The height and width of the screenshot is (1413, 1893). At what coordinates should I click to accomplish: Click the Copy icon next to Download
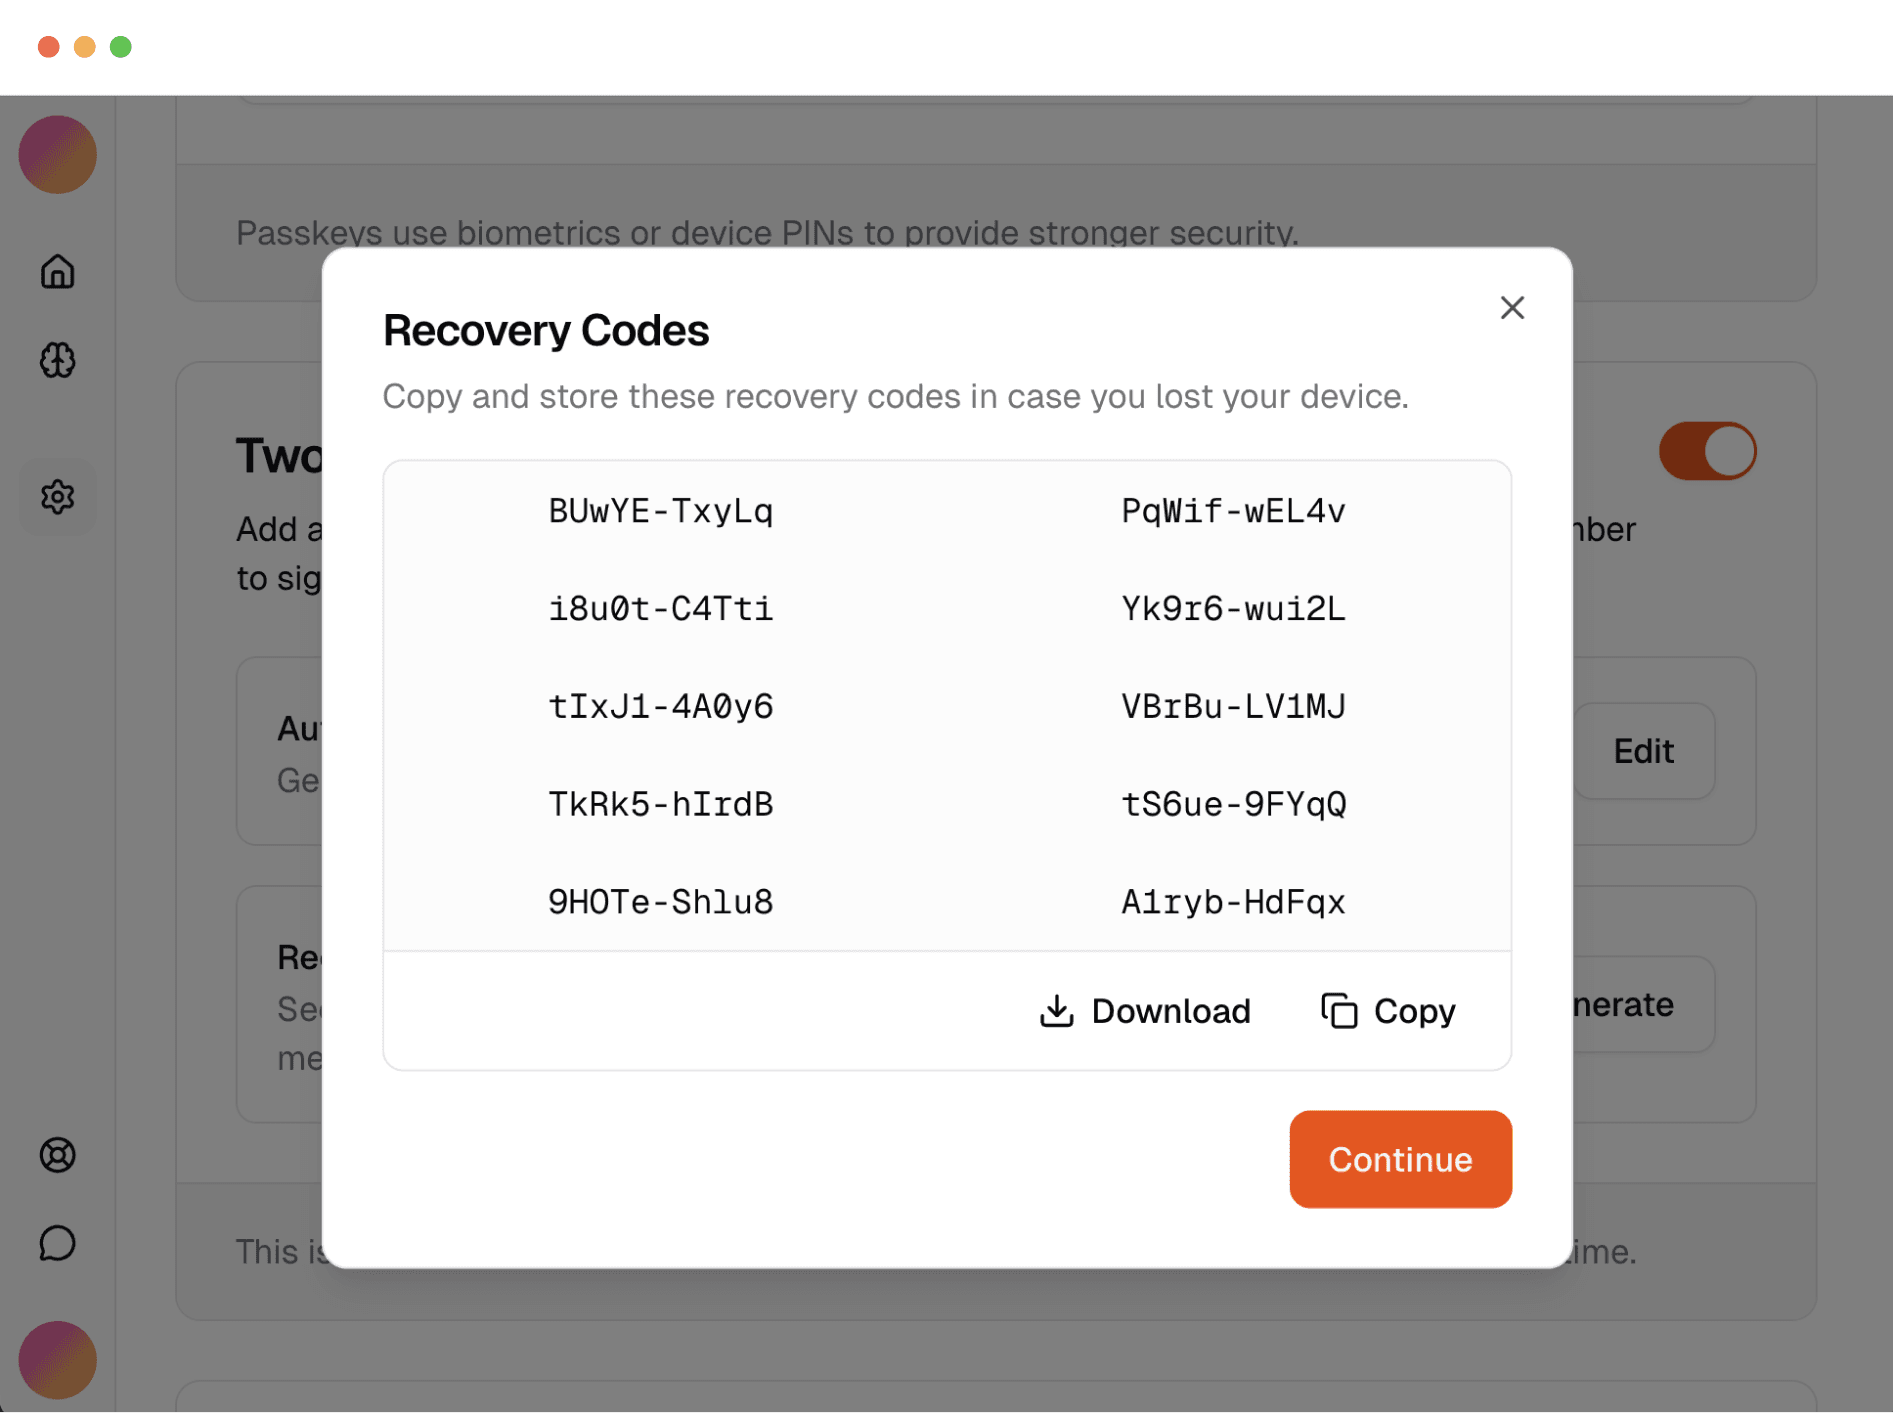tap(1337, 1010)
